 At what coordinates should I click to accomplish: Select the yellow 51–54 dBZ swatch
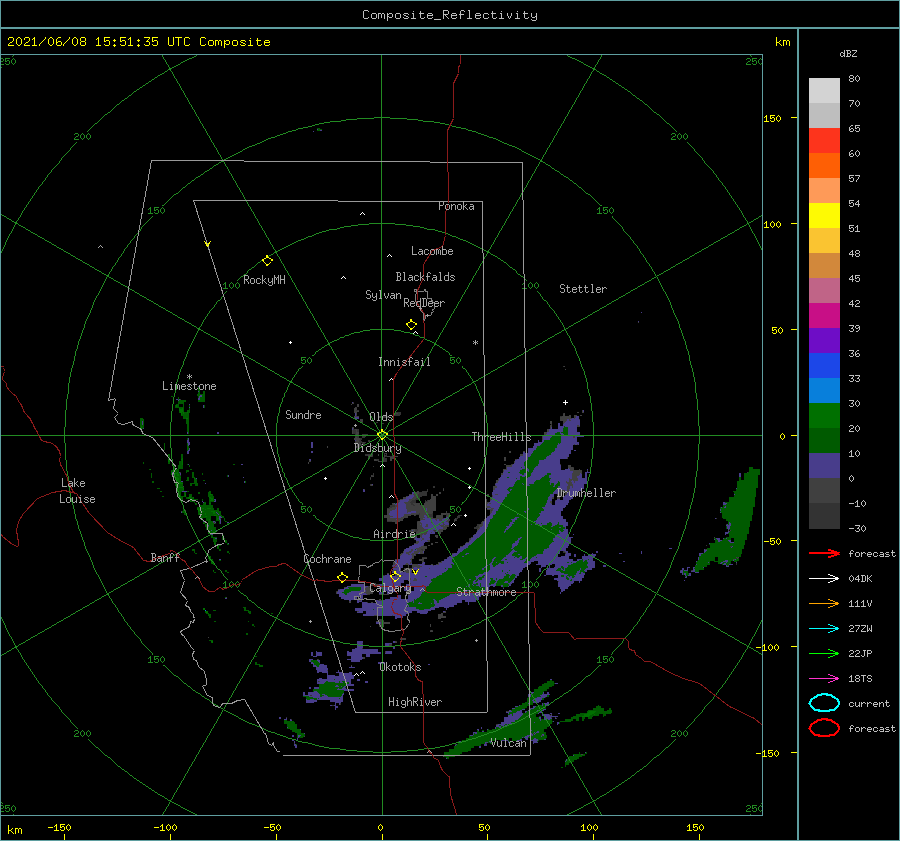tap(824, 216)
